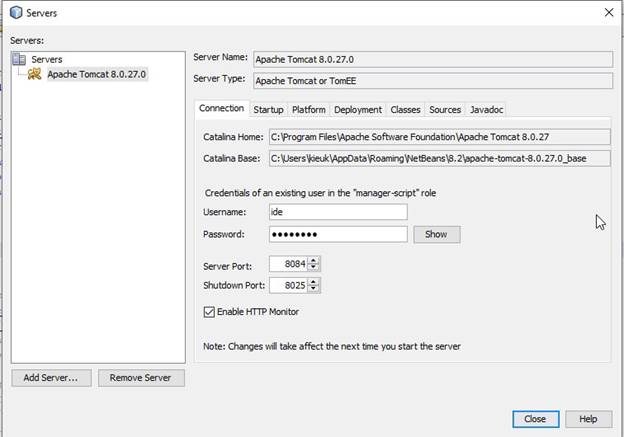Click the Catalina Home path field

440,137
